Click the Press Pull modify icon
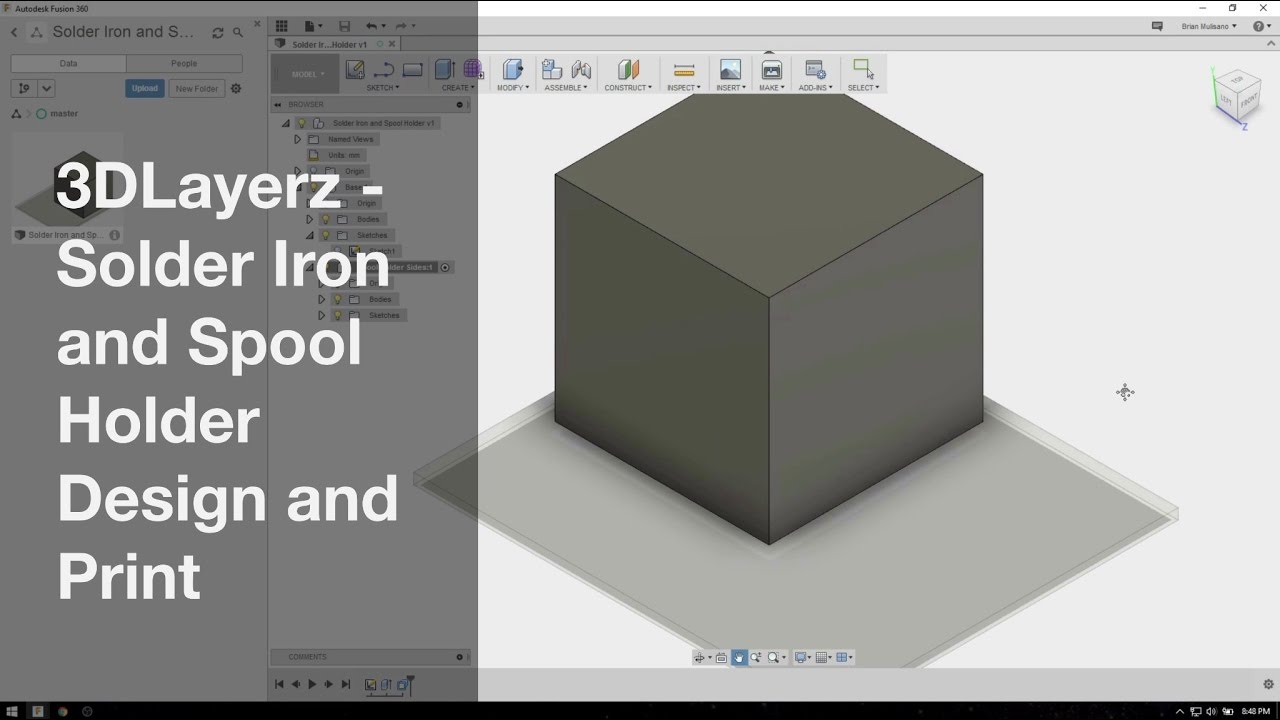This screenshot has height=720, width=1280. (x=513, y=69)
